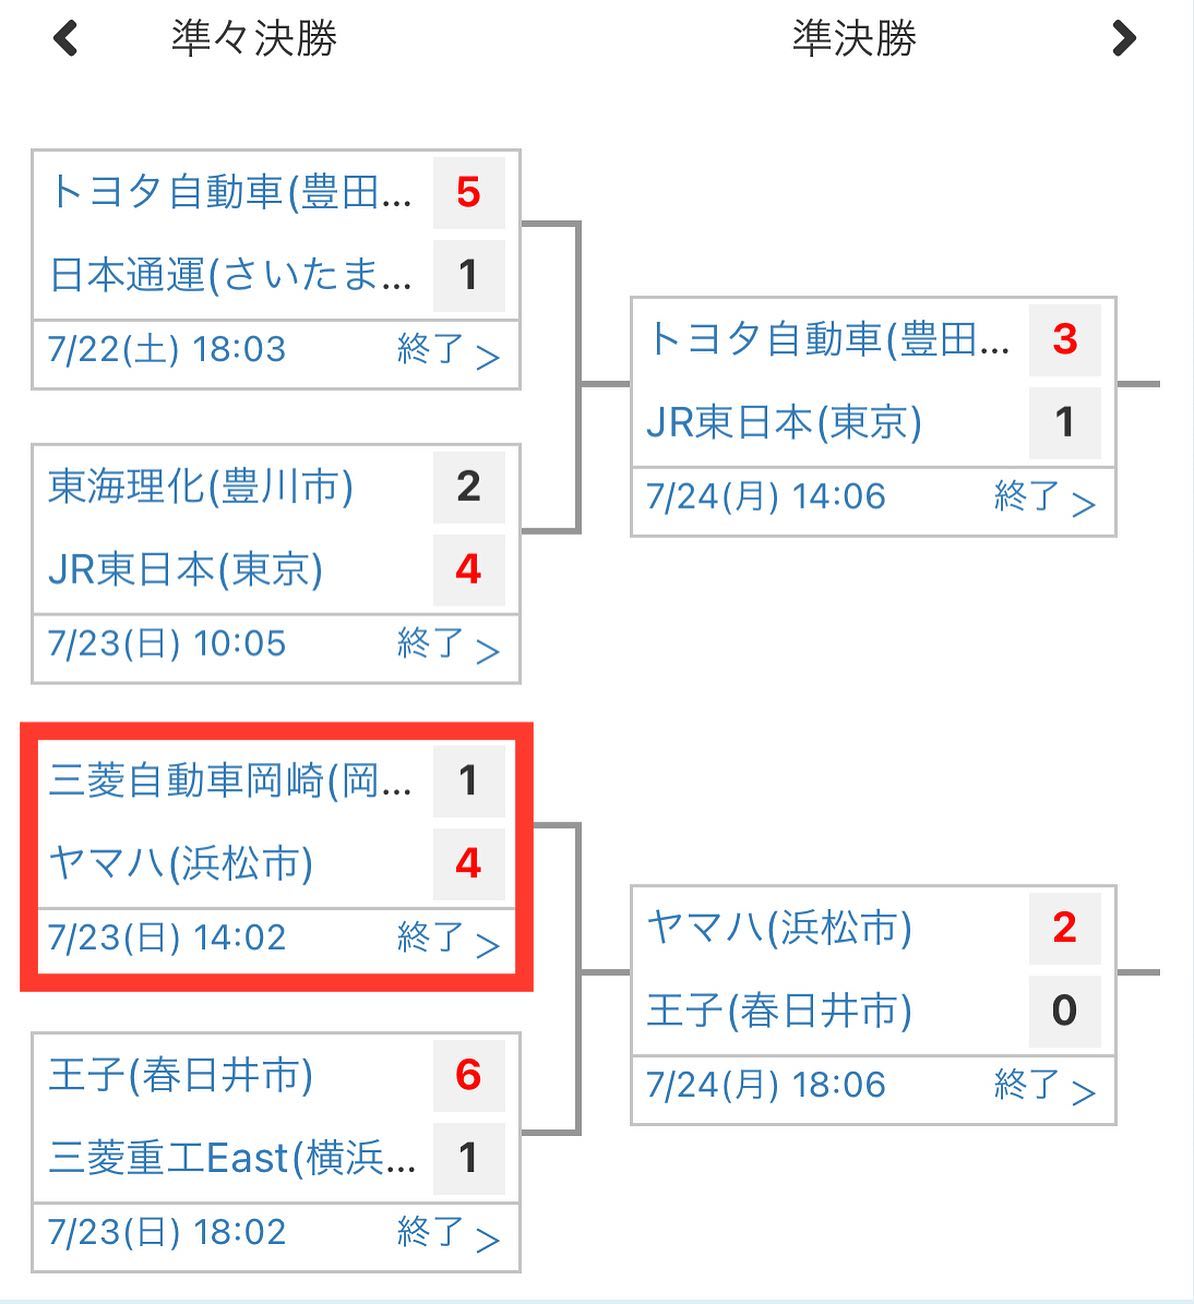
Task: Open 終了 details for 7/24 18:06 semifinal
Action: tap(1044, 1086)
